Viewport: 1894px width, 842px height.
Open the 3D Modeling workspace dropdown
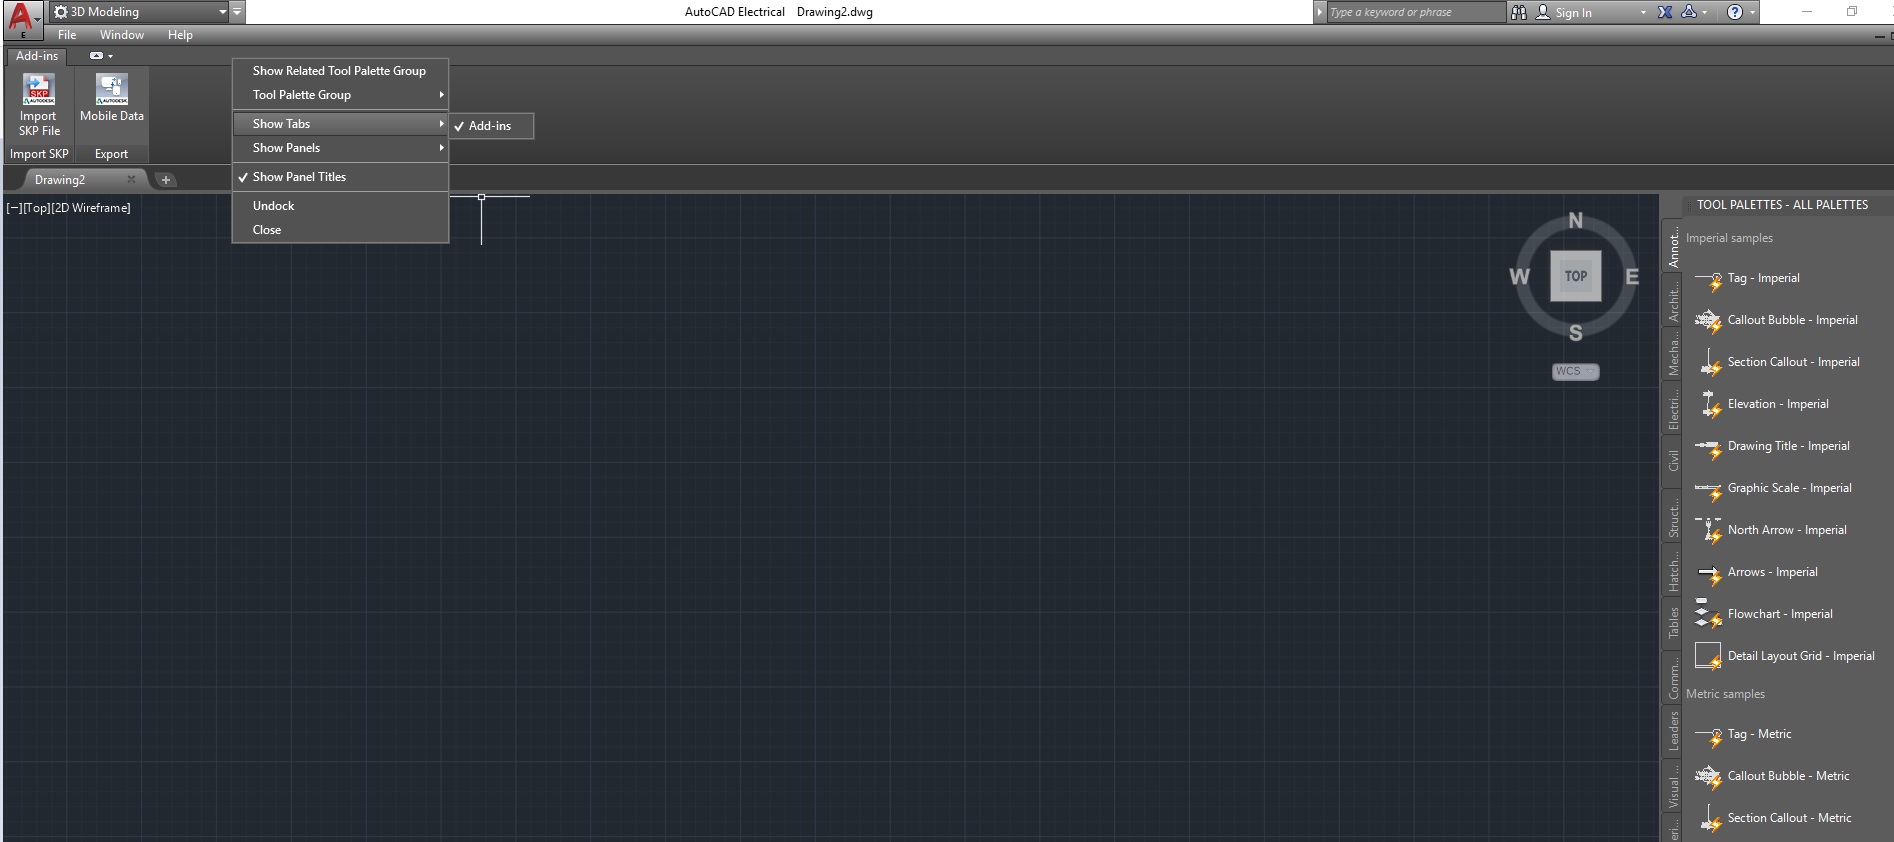tap(140, 12)
